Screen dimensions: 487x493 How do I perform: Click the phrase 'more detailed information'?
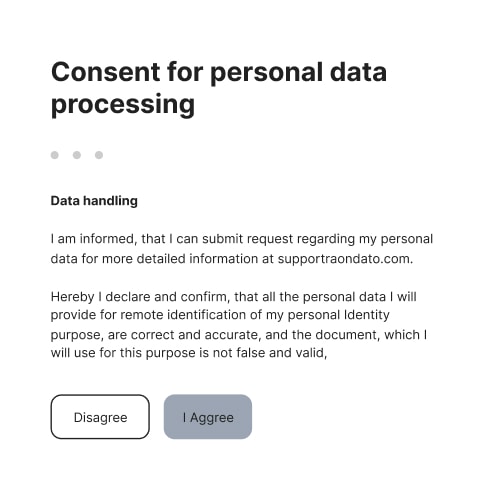180,259
